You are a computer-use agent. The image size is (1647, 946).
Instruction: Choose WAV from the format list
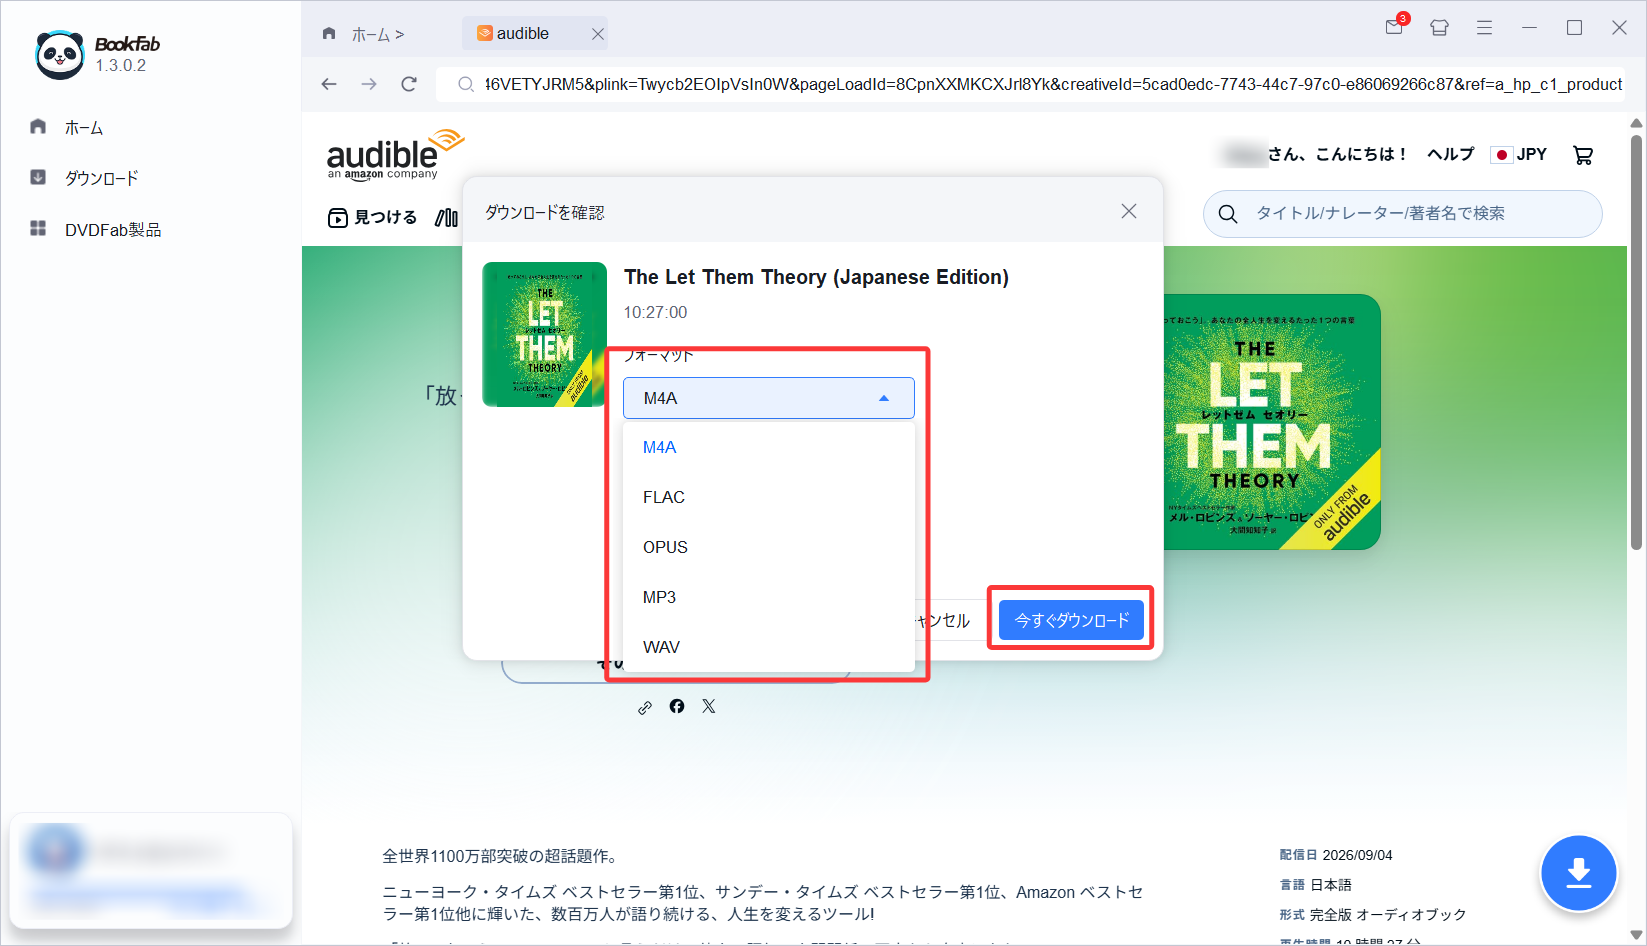(768, 647)
